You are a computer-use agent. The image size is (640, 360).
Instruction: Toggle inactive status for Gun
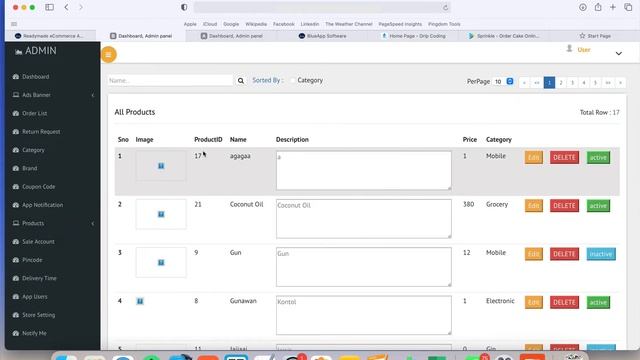[x=601, y=254]
